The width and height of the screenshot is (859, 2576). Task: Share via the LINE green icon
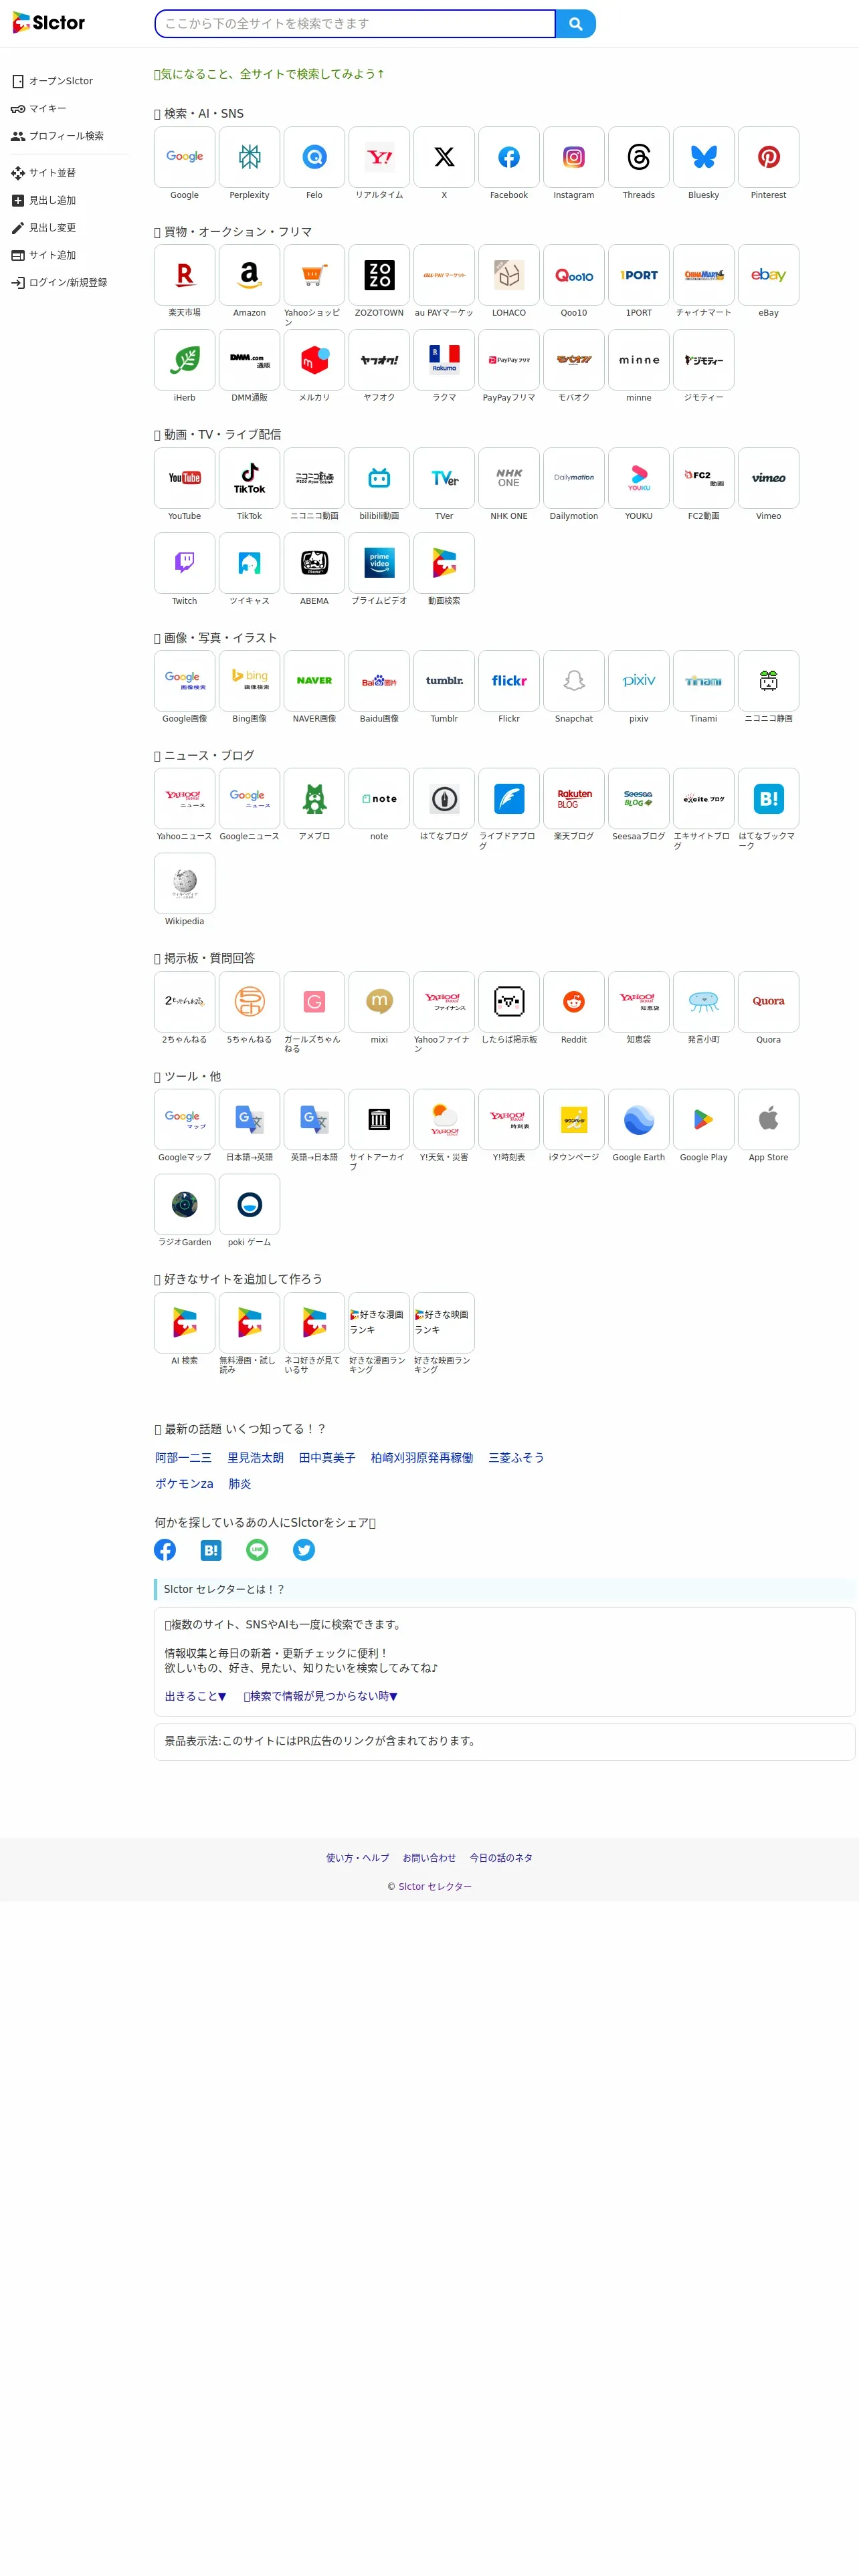click(x=257, y=1550)
